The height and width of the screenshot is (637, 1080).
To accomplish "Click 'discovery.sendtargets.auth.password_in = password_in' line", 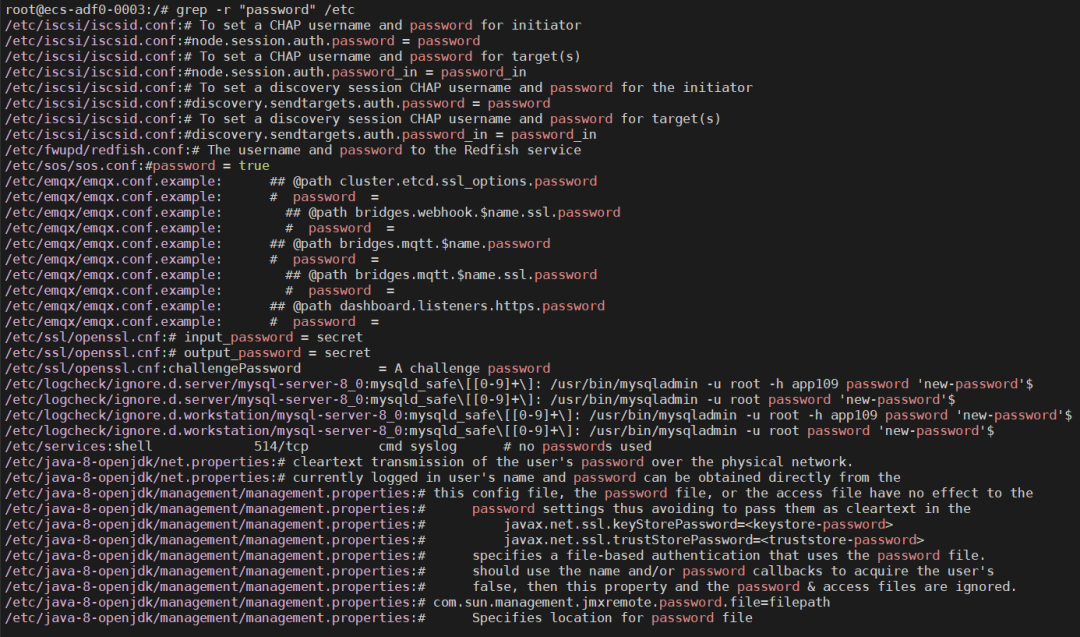I will [301, 134].
